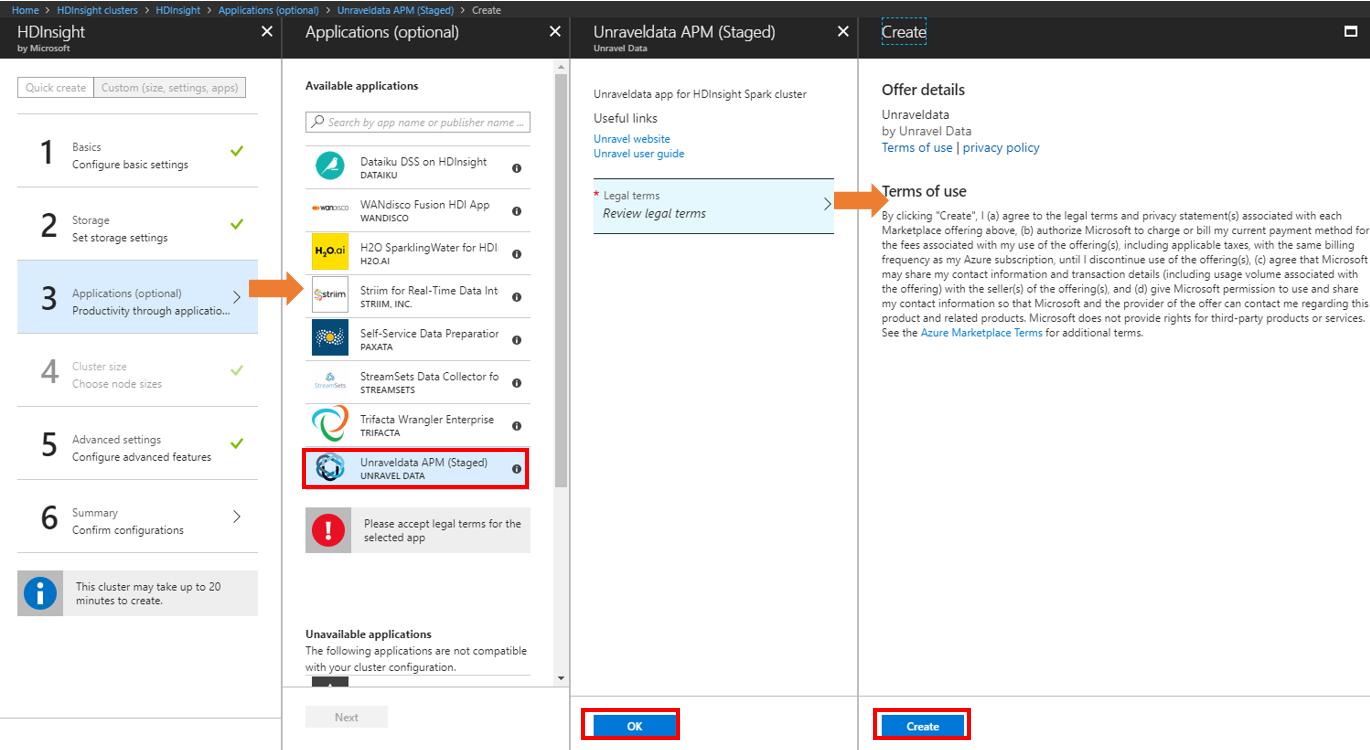Focus the app name search field

[x=418, y=122]
